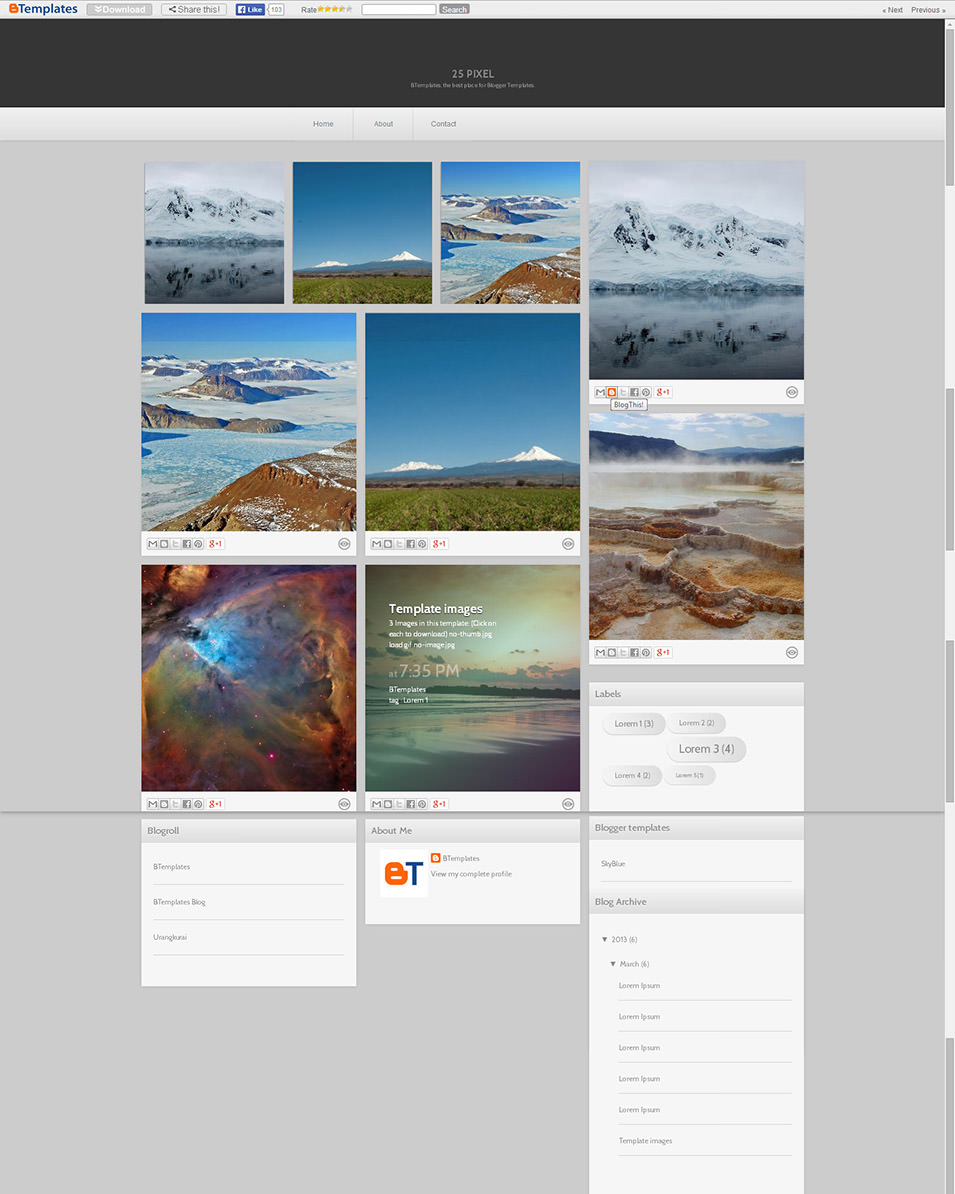Share the Template images post to Facebook
The image size is (955, 1194).
coord(410,803)
